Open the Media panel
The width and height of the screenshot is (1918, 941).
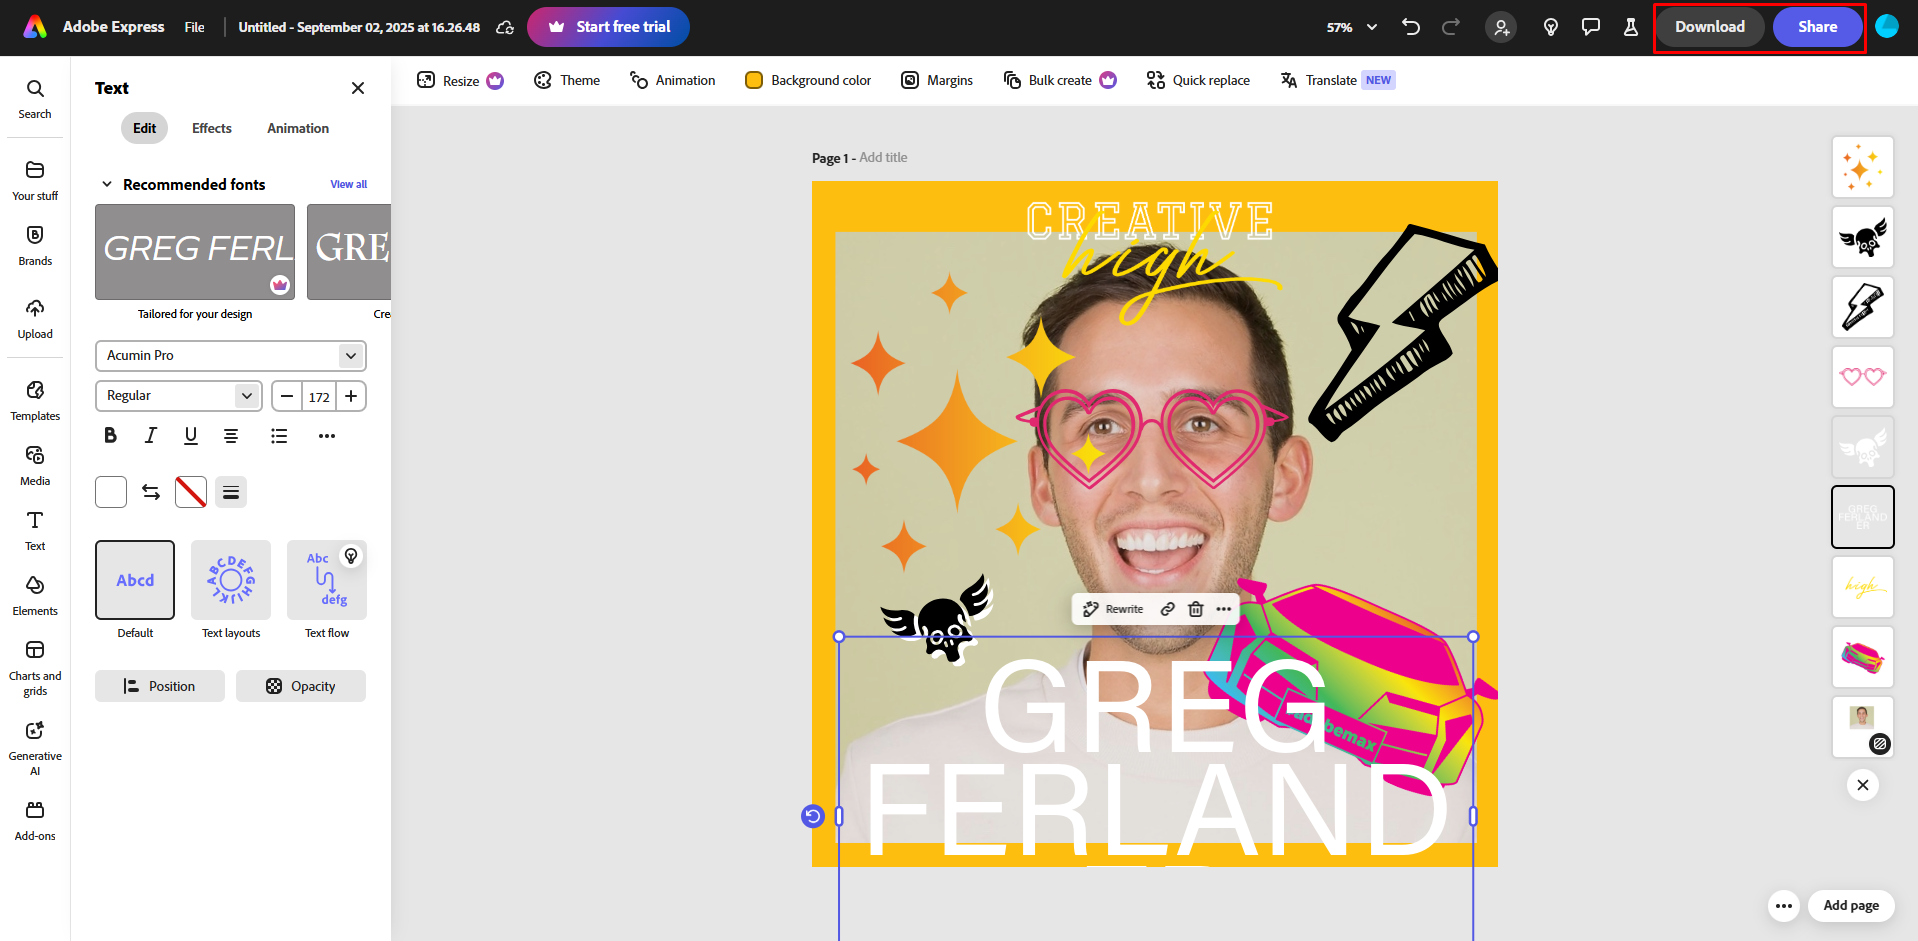point(35,465)
